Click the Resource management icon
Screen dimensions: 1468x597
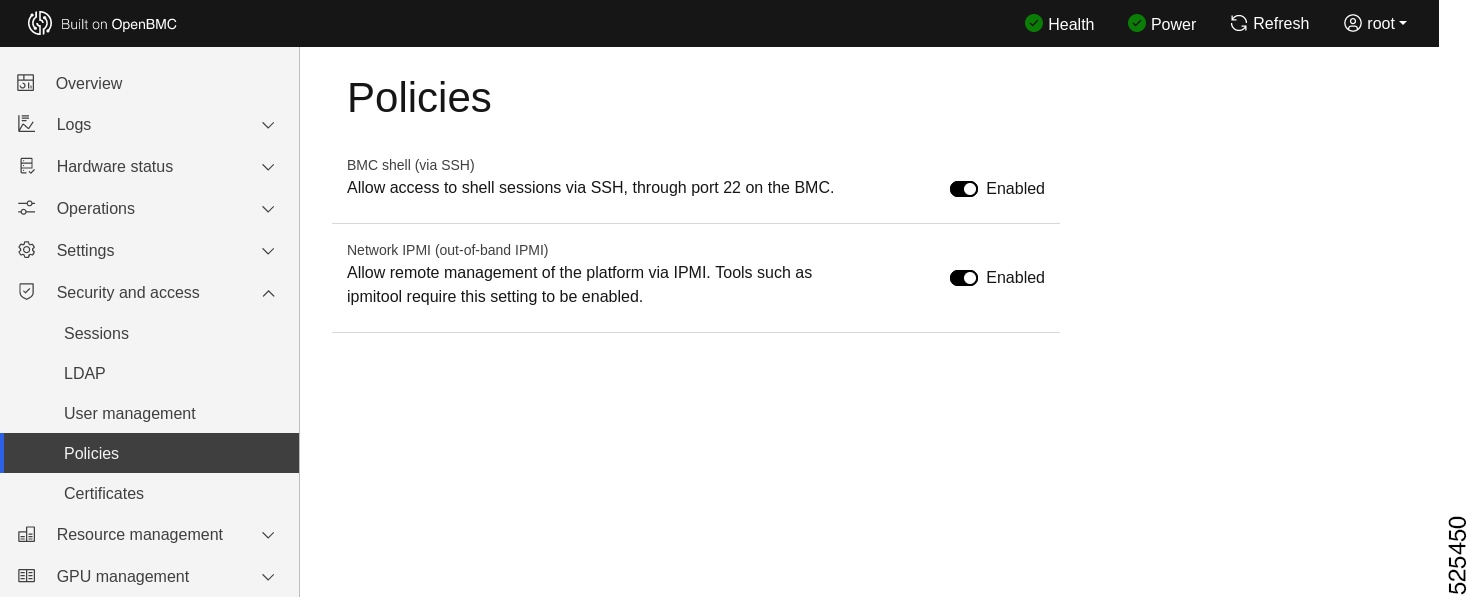click(x=26, y=534)
